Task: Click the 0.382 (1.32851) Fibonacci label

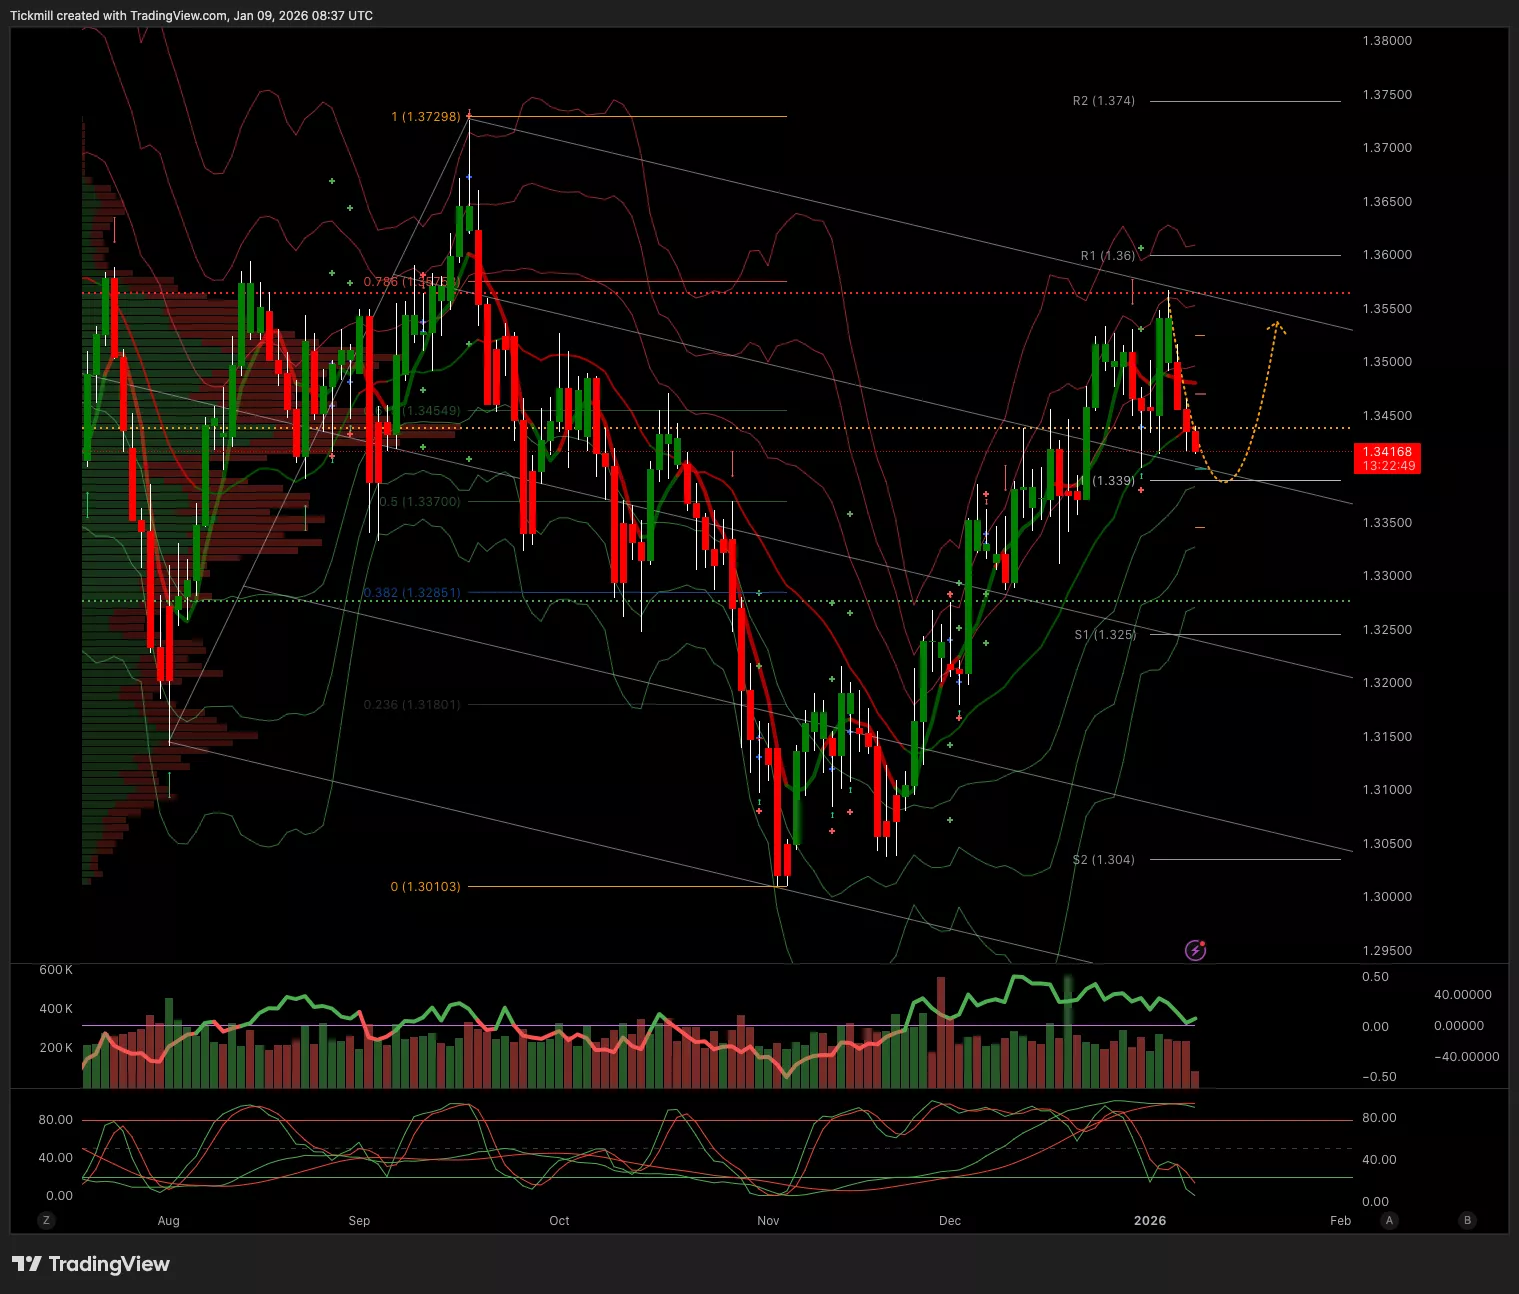Action: [x=412, y=593]
